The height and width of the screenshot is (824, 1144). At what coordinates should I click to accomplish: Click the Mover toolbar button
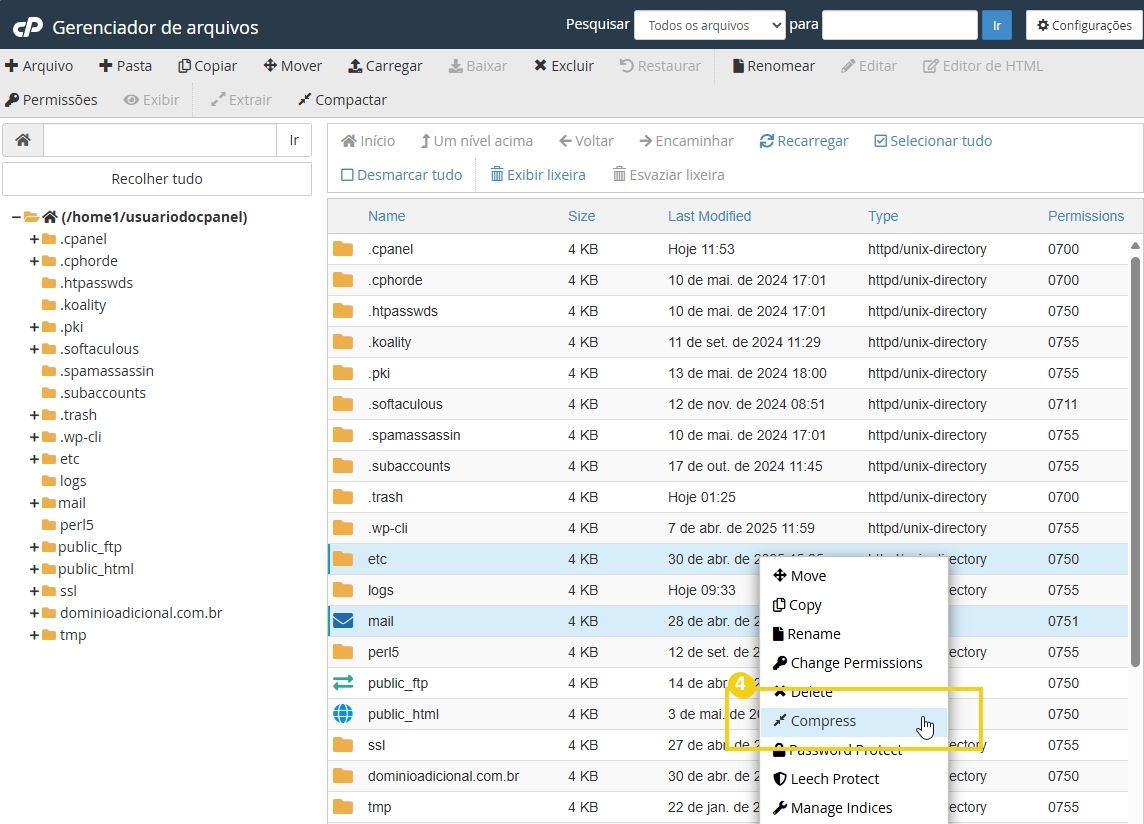coord(293,66)
